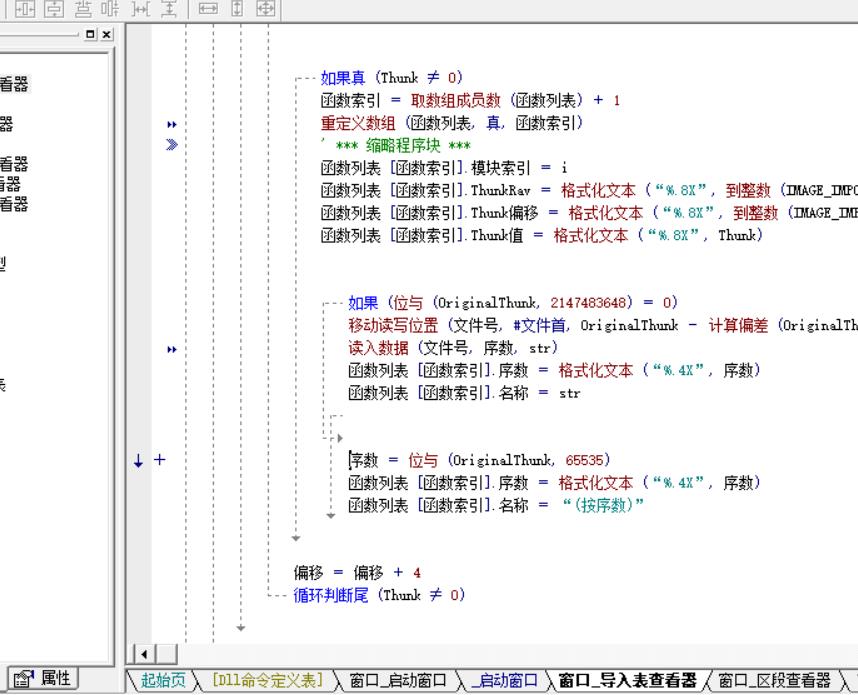Switch to the 起始页 tab
858x695 pixels.
coord(163,681)
